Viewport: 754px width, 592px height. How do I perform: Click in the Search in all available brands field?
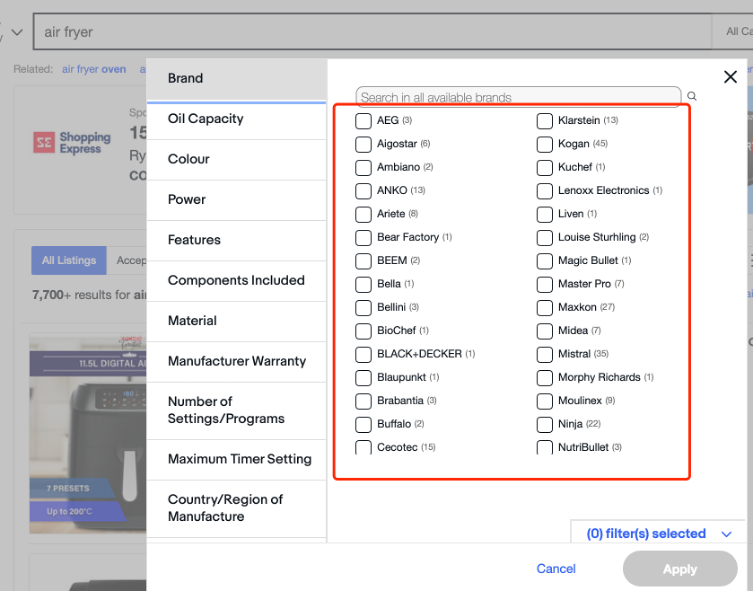pyautogui.click(x=518, y=97)
